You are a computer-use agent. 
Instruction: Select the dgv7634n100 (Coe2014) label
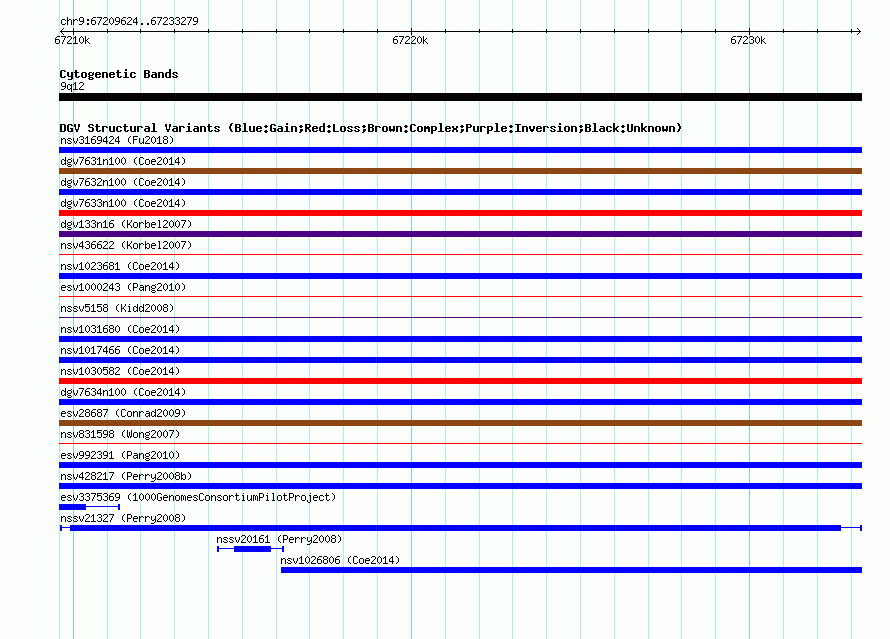click(x=123, y=392)
